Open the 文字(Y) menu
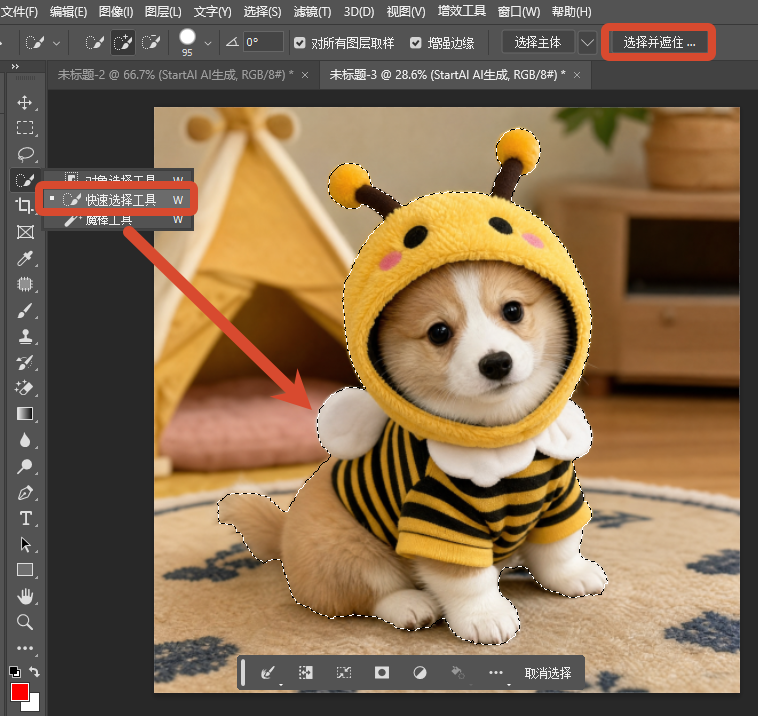The image size is (758, 716). pos(213,12)
